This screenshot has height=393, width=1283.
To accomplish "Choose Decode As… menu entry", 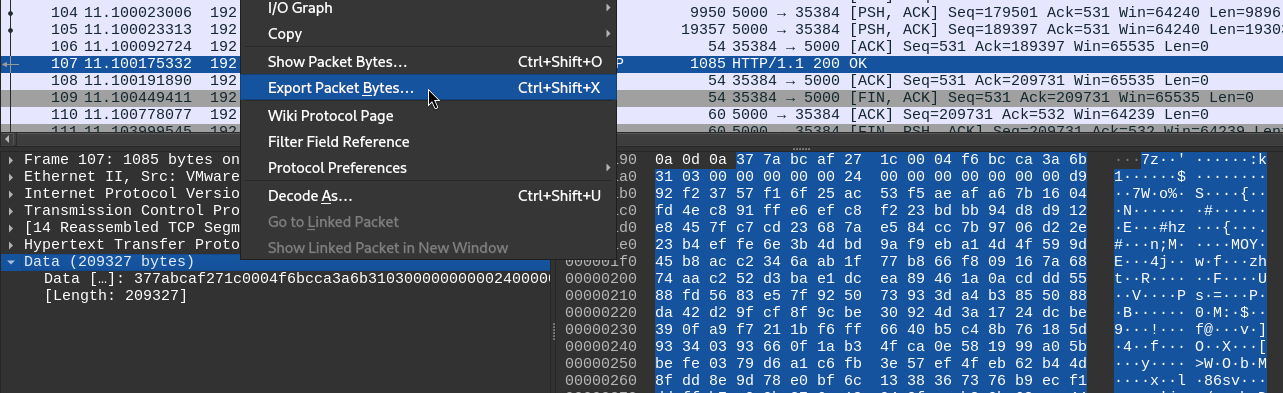I will (428, 196).
